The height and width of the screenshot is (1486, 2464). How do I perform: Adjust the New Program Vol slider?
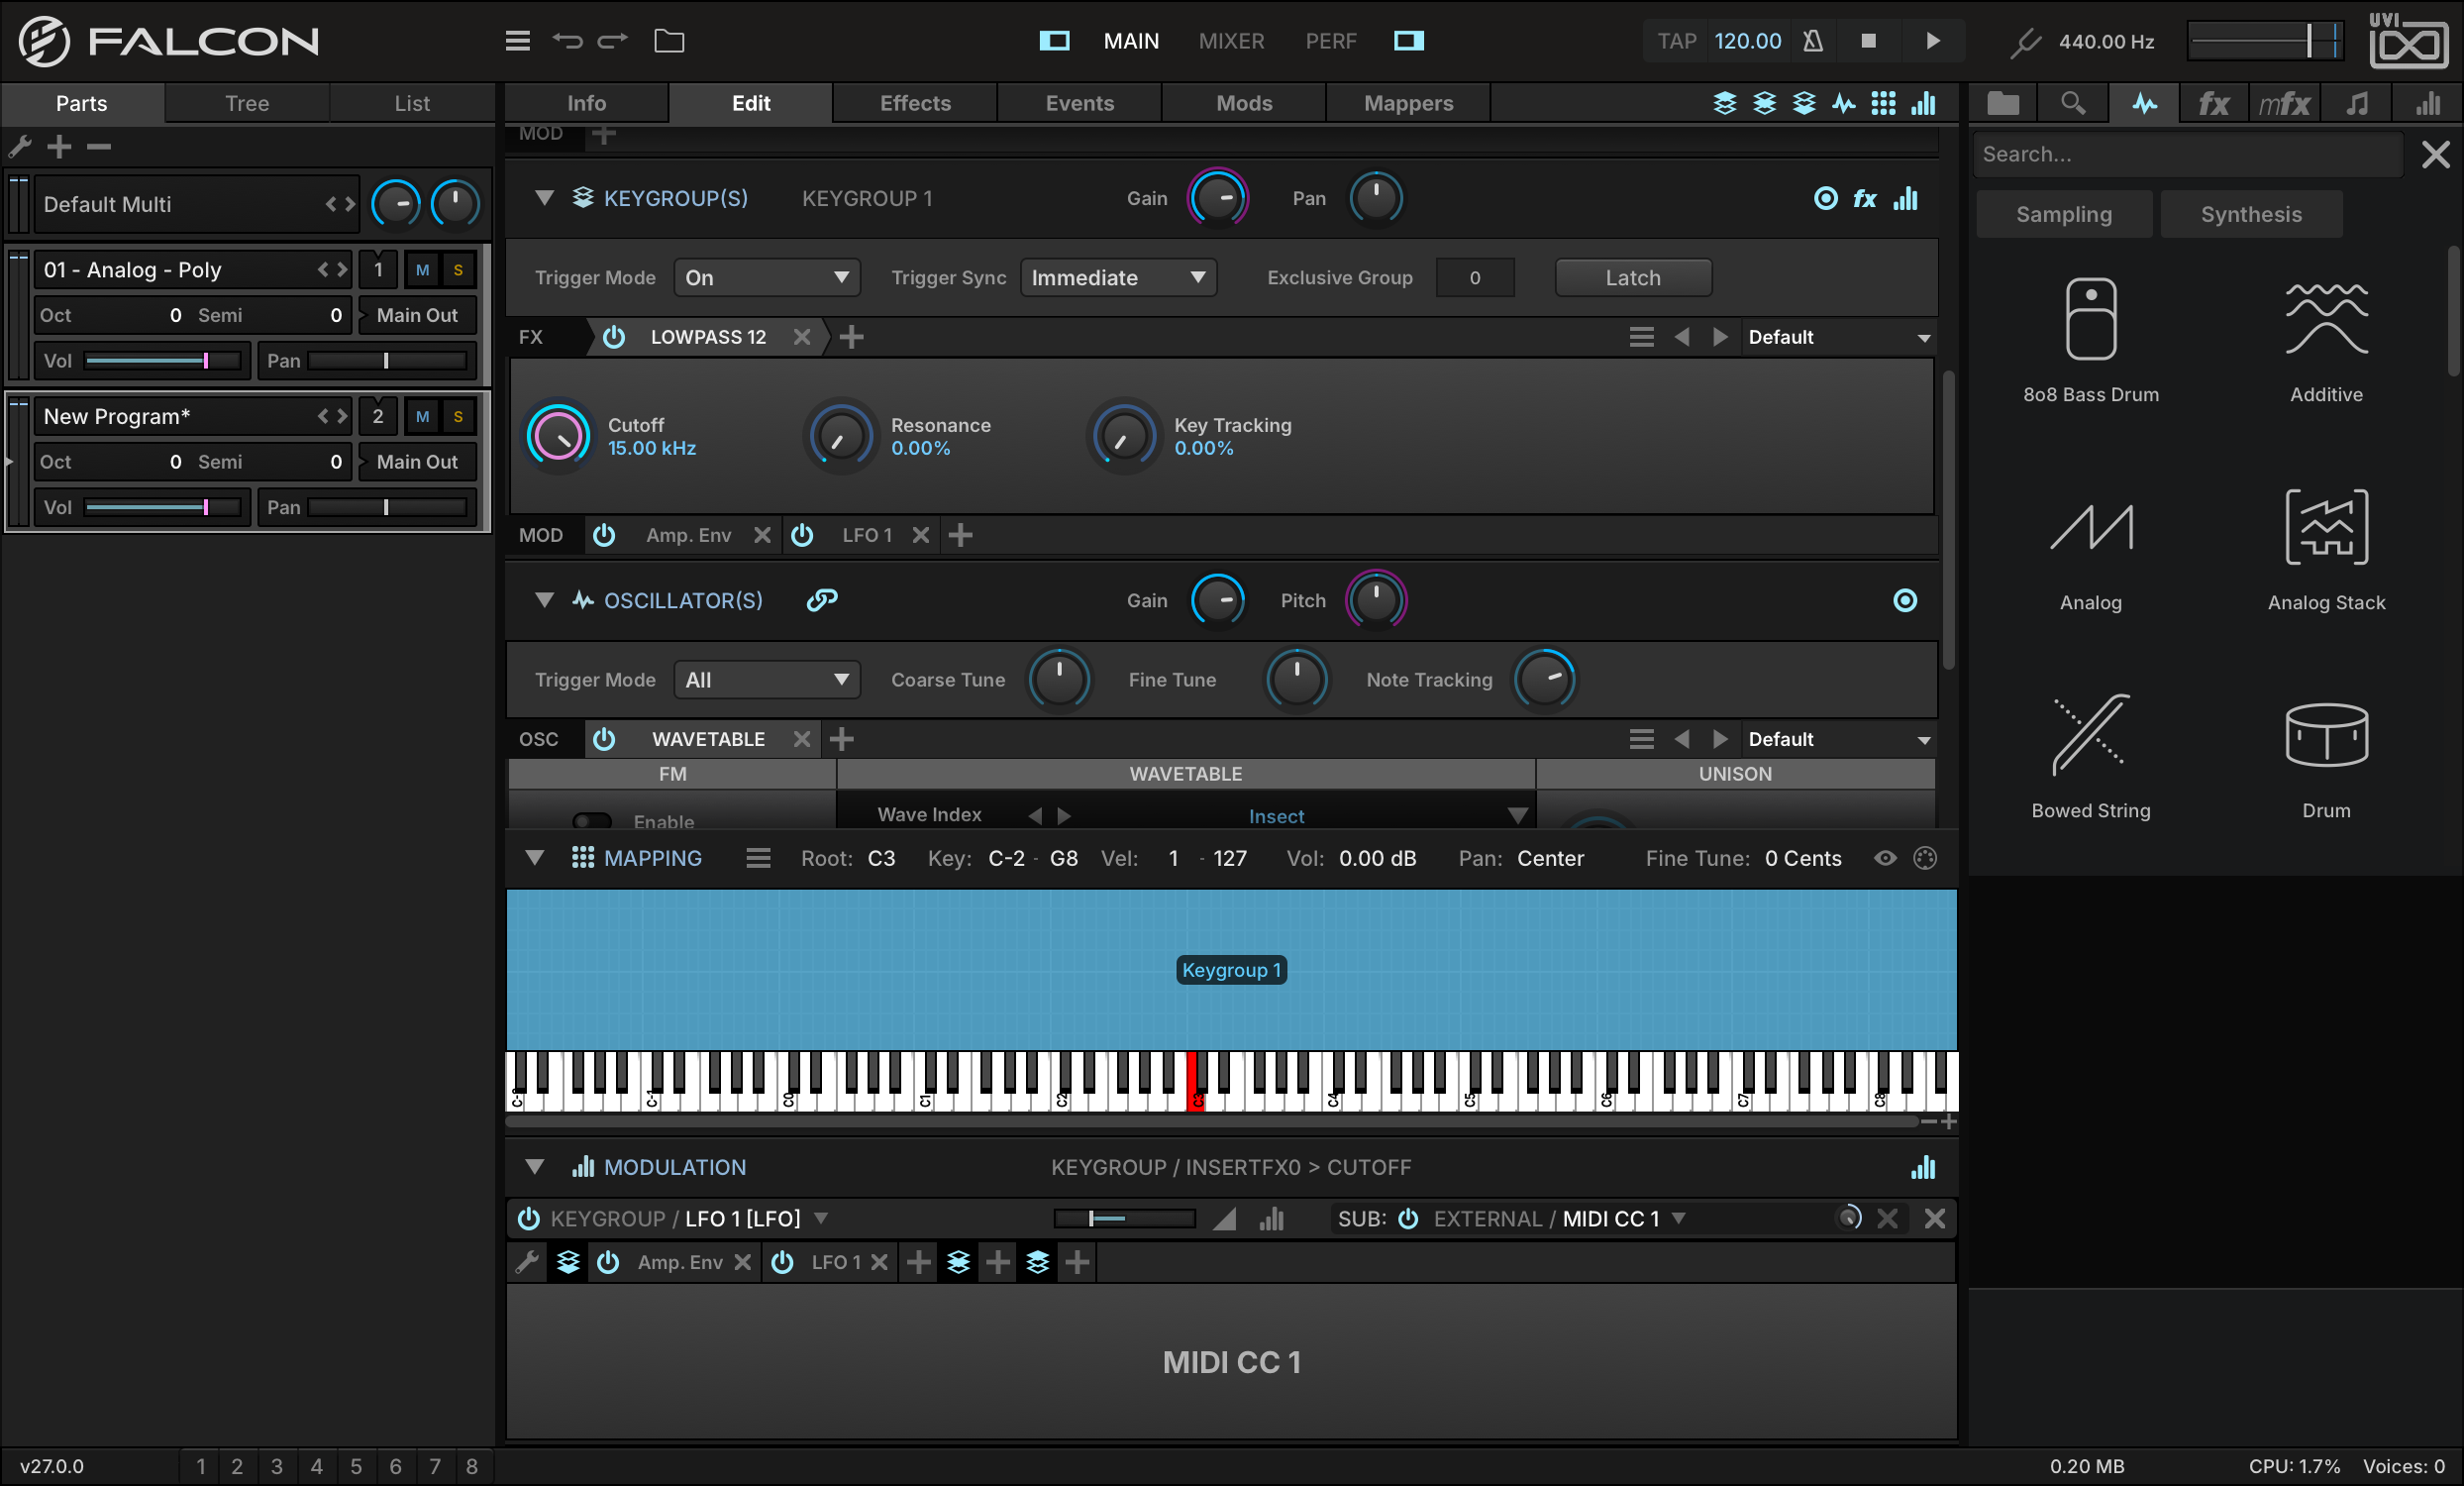tap(163, 507)
